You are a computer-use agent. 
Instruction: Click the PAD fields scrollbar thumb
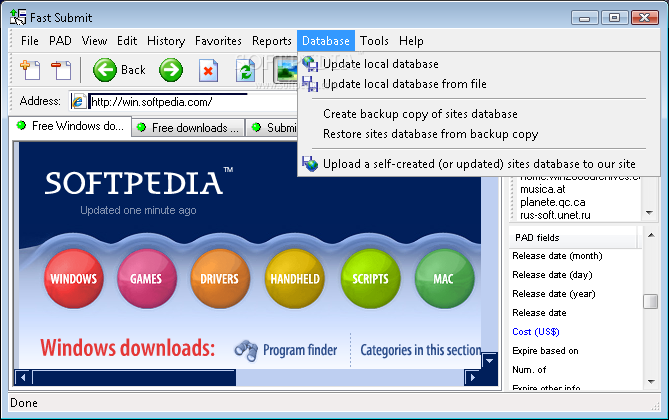click(x=651, y=301)
